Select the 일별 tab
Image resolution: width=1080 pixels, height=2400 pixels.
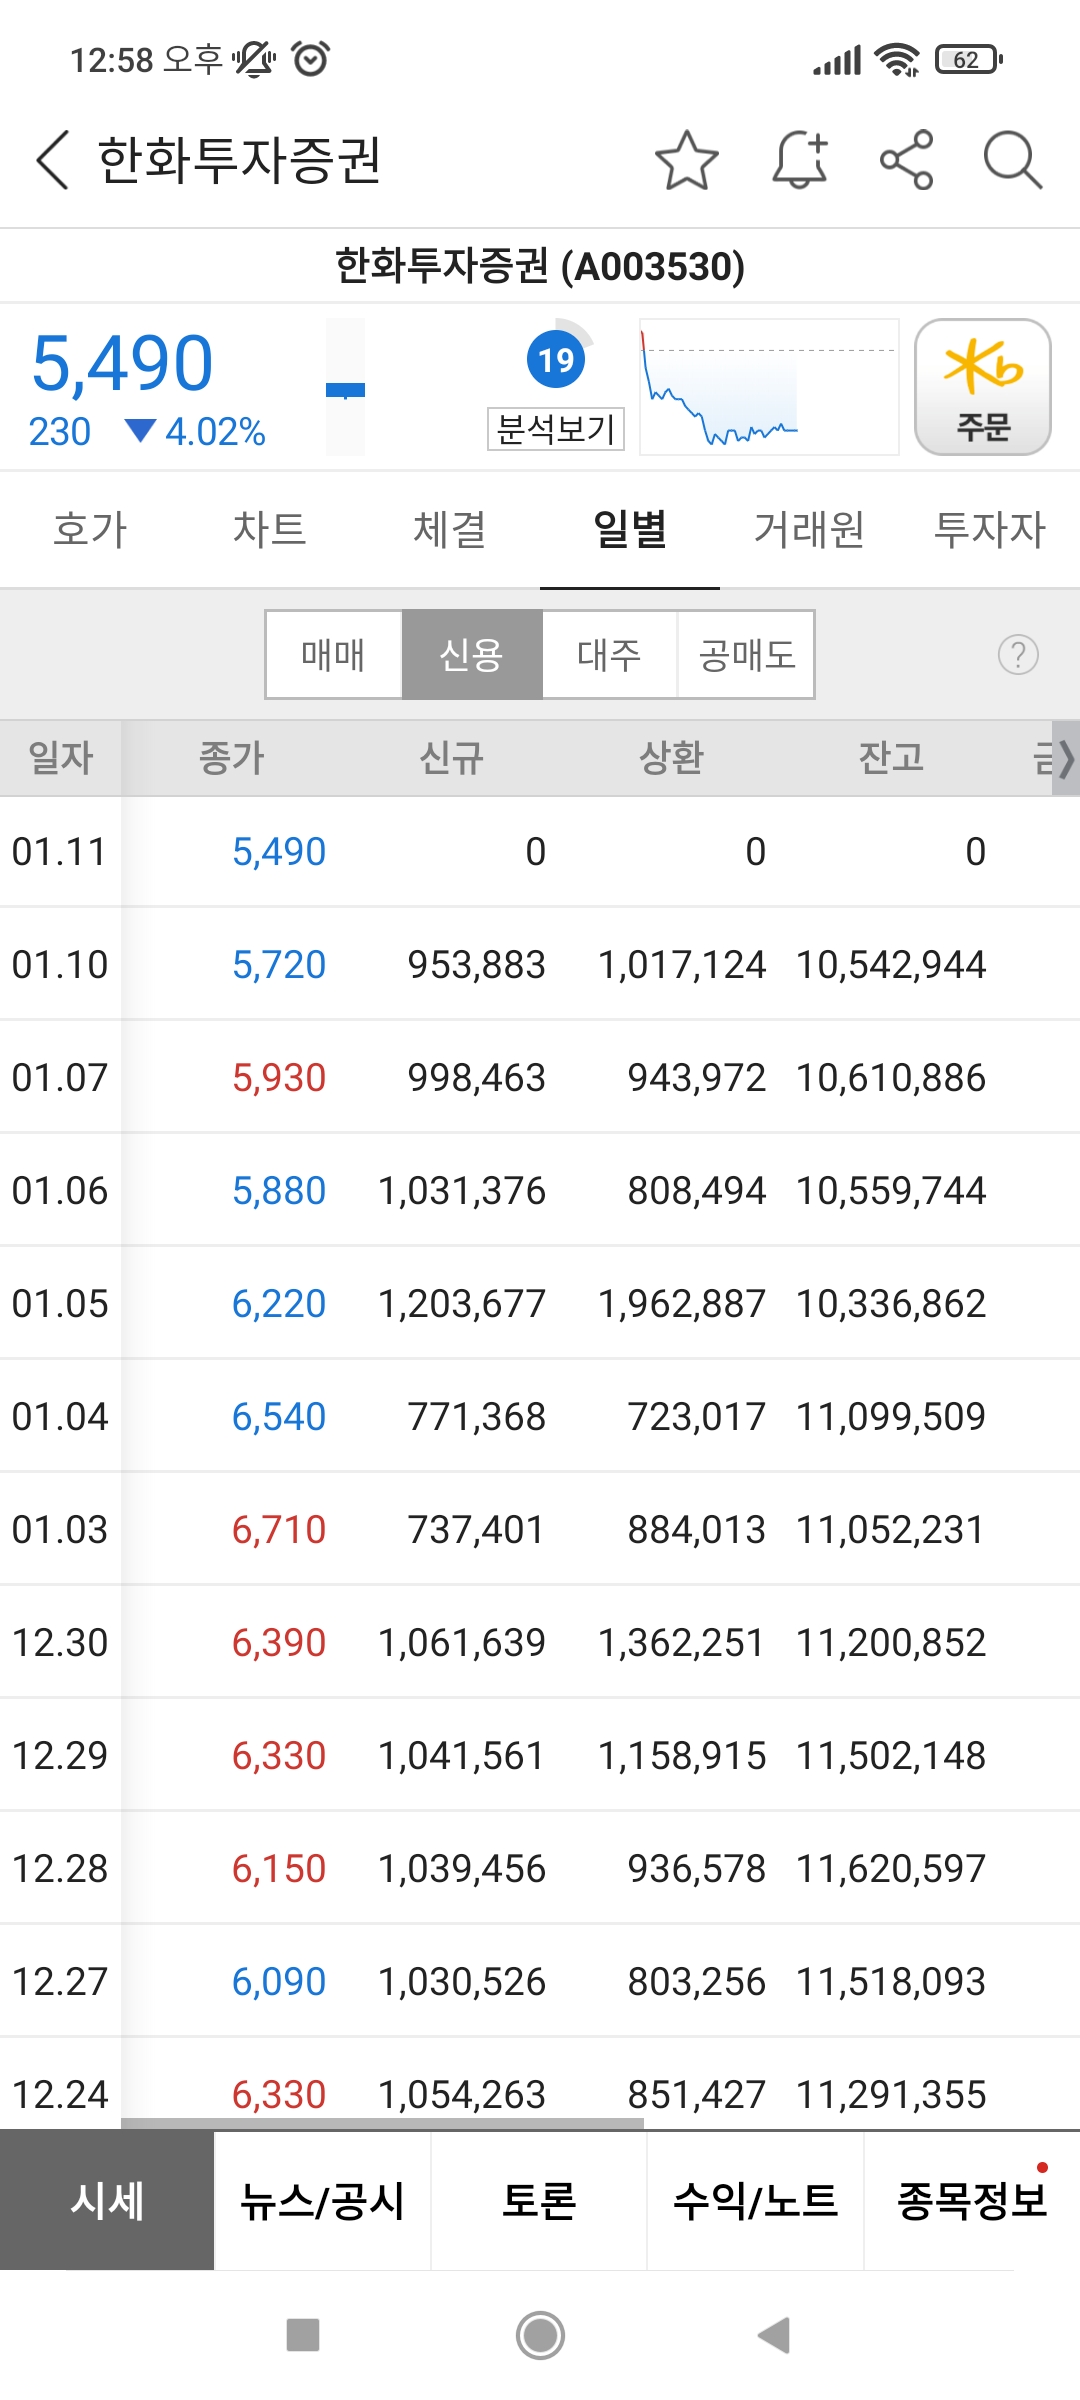[x=630, y=529]
